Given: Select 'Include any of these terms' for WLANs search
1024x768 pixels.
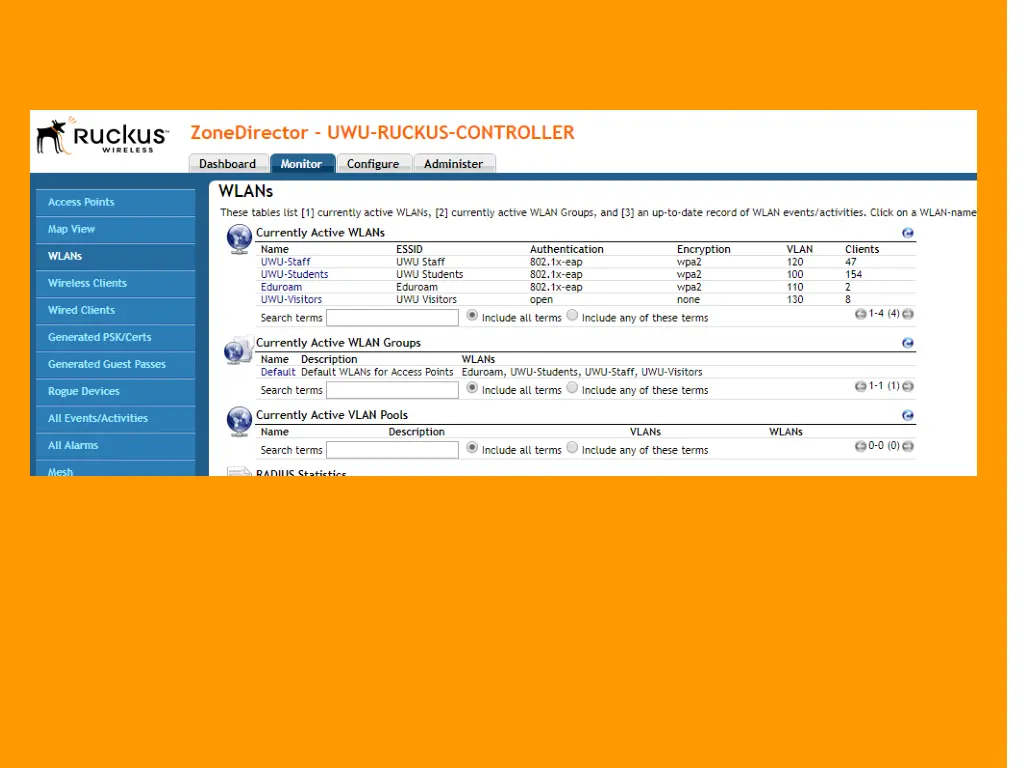Looking at the screenshot, I should tap(572, 315).
